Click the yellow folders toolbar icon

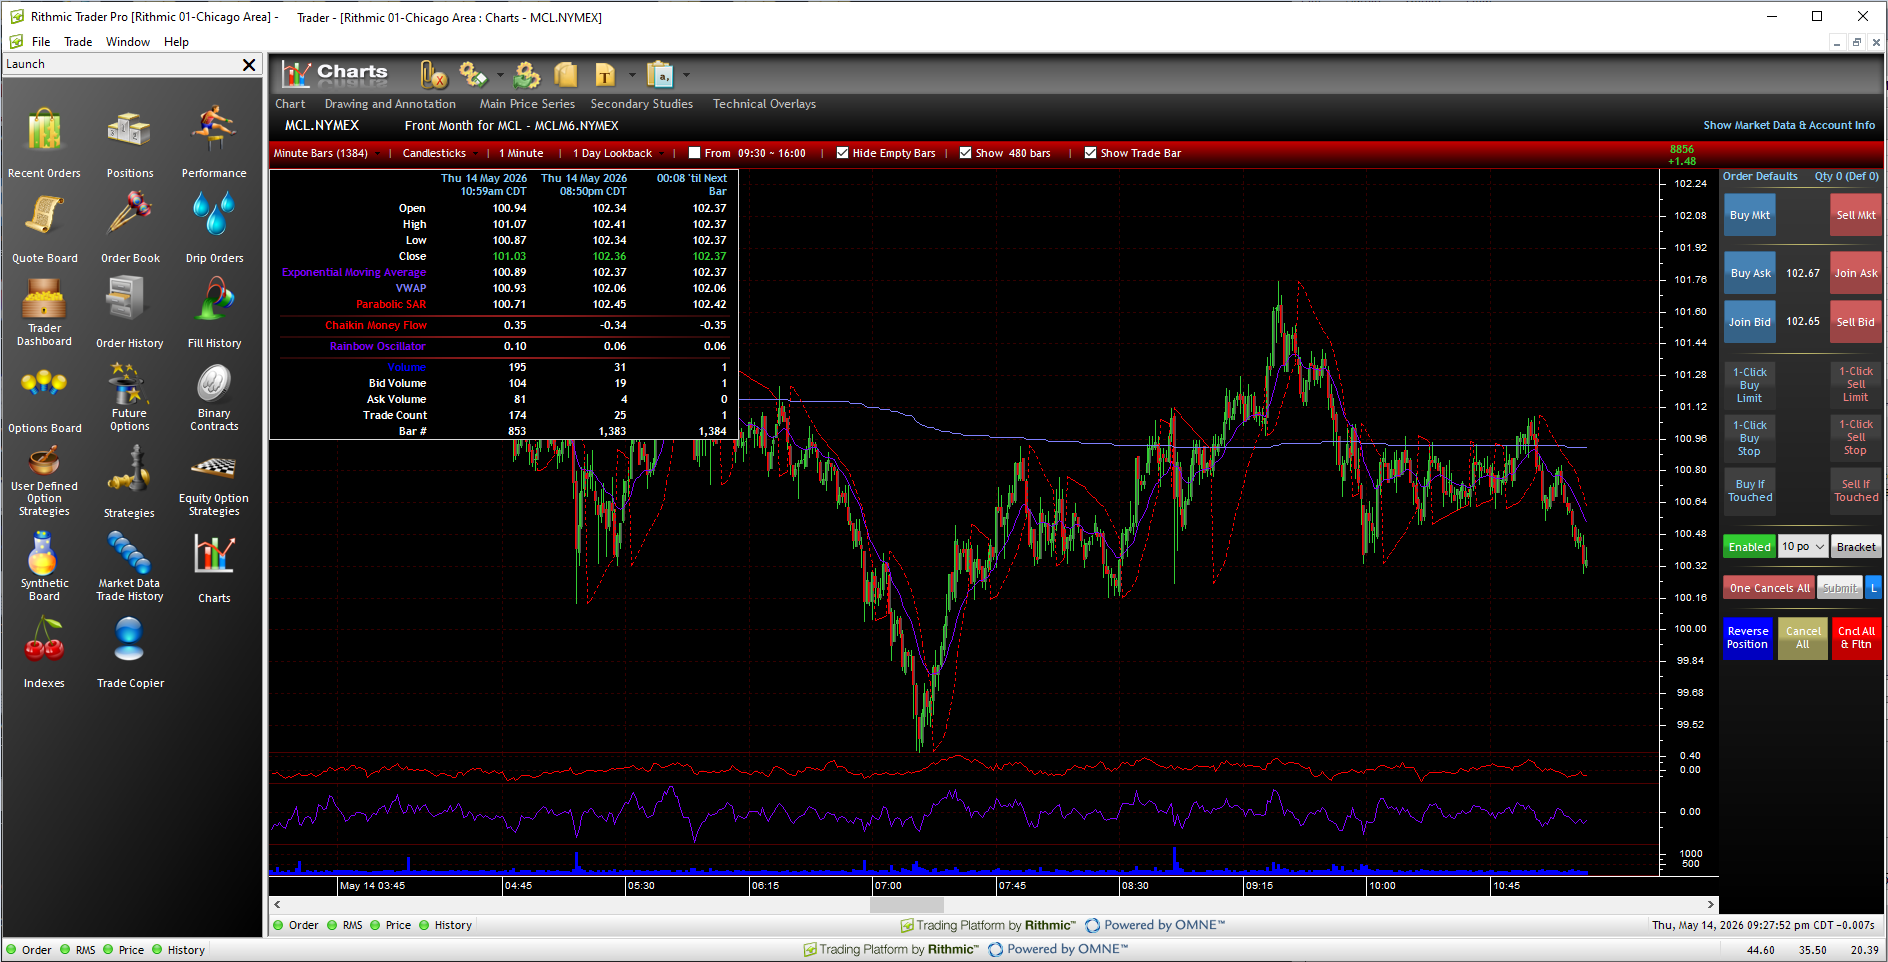coord(566,75)
